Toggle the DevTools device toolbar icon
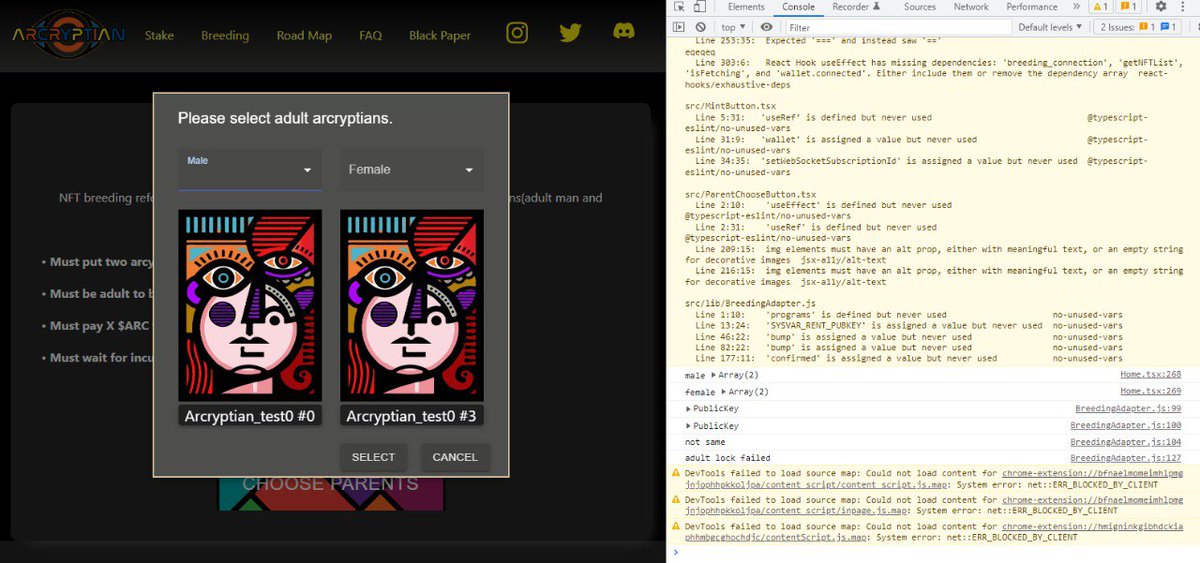Screen dimensions: 1200x563 coord(701,7)
